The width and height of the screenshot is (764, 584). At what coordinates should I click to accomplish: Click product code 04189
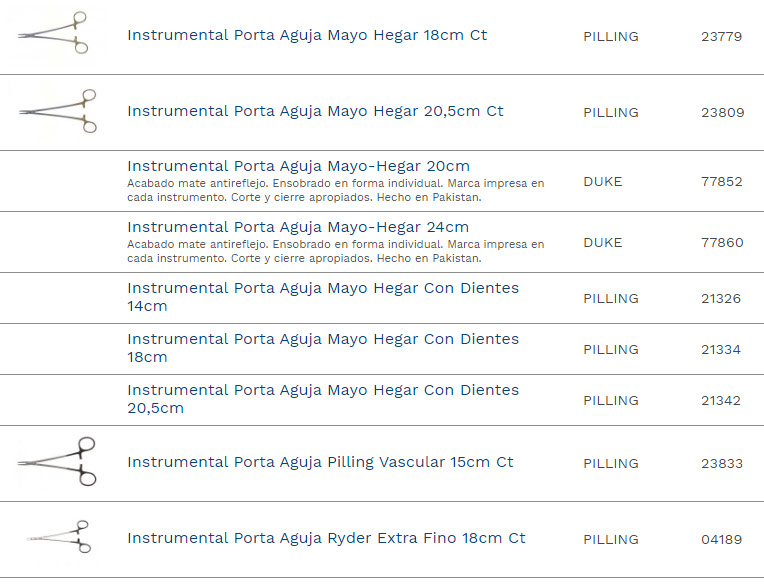(x=721, y=540)
